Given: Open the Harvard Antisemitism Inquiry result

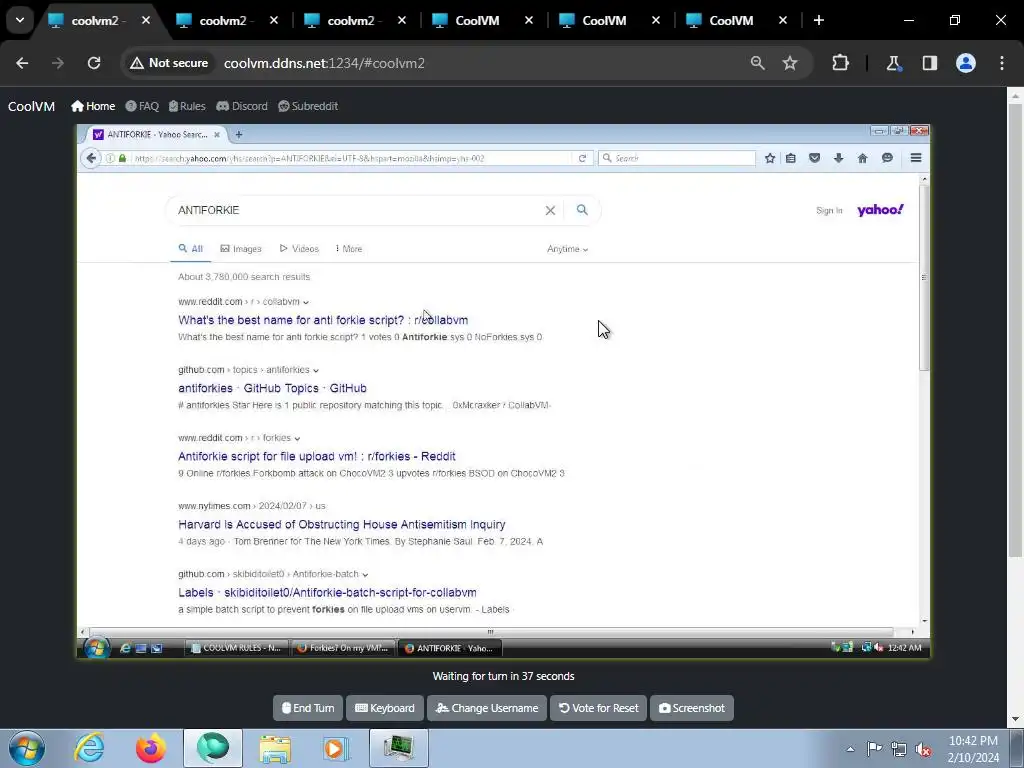Looking at the screenshot, I should point(342,524).
